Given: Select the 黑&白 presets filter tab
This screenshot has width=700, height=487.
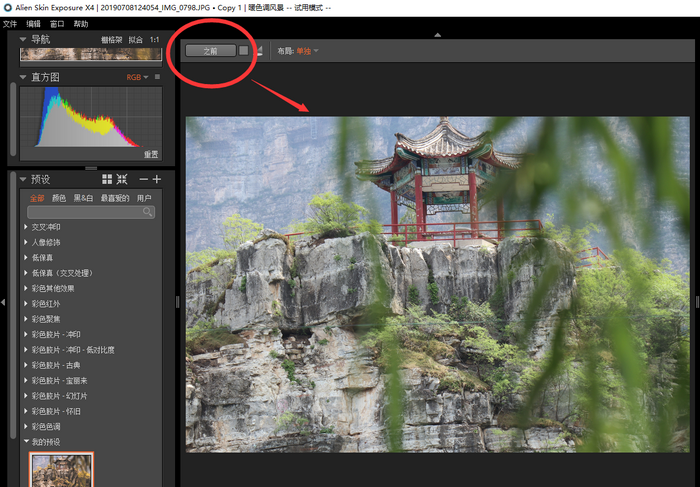Looking at the screenshot, I should pos(82,198).
